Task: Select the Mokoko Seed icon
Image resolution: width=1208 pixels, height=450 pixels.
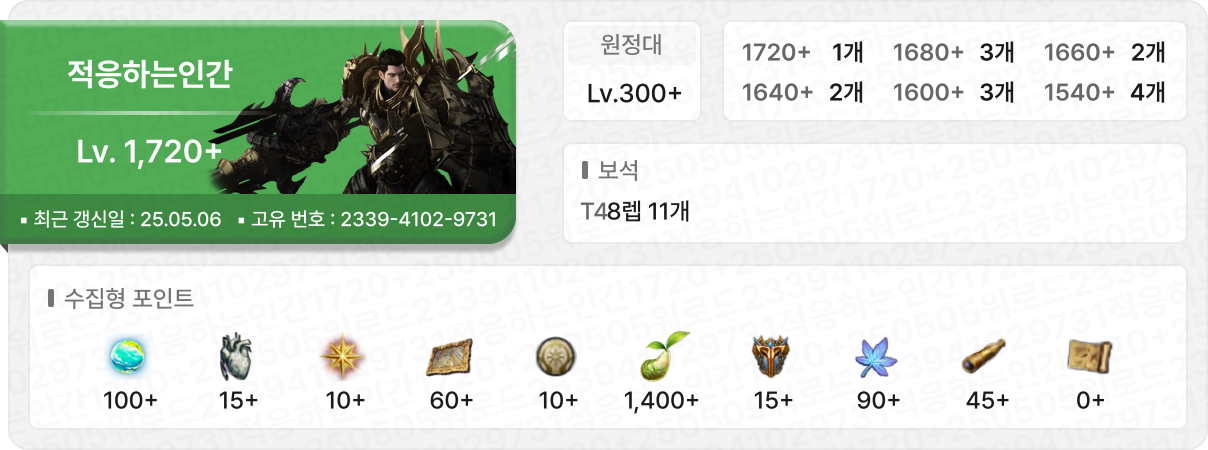Action: point(662,354)
